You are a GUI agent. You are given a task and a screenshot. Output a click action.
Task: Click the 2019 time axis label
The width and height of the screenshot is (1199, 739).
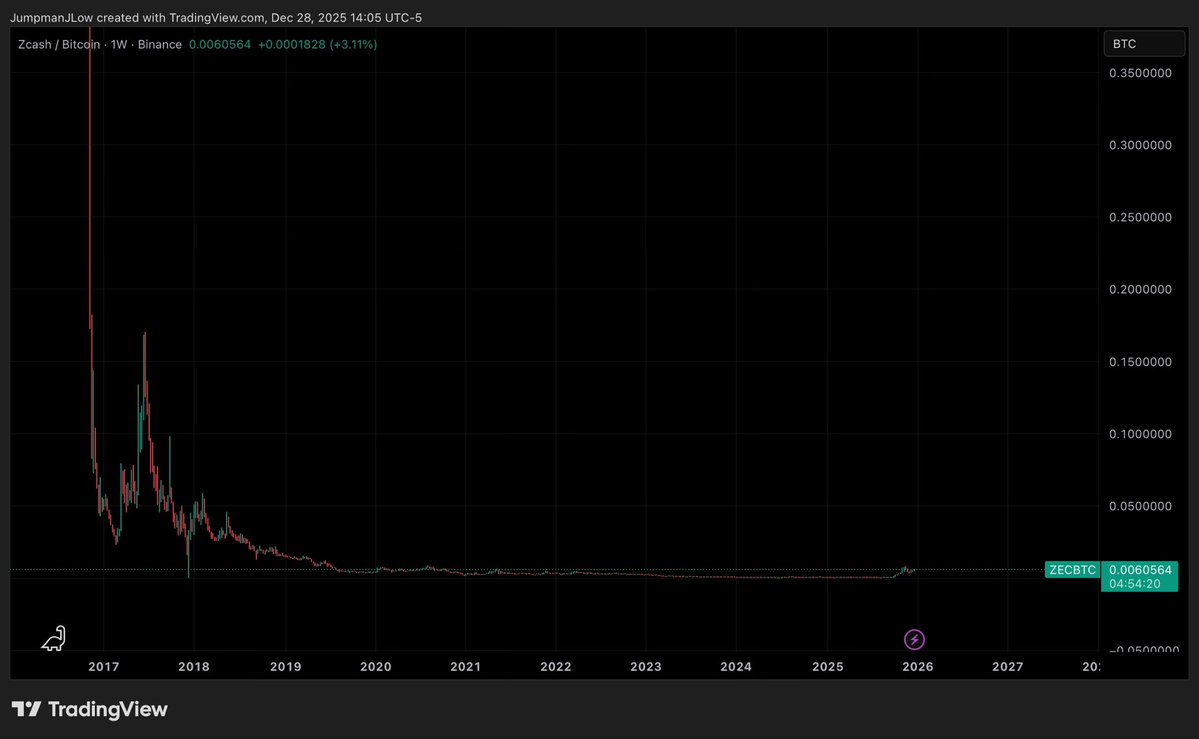pyautogui.click(x=285, y=667)
